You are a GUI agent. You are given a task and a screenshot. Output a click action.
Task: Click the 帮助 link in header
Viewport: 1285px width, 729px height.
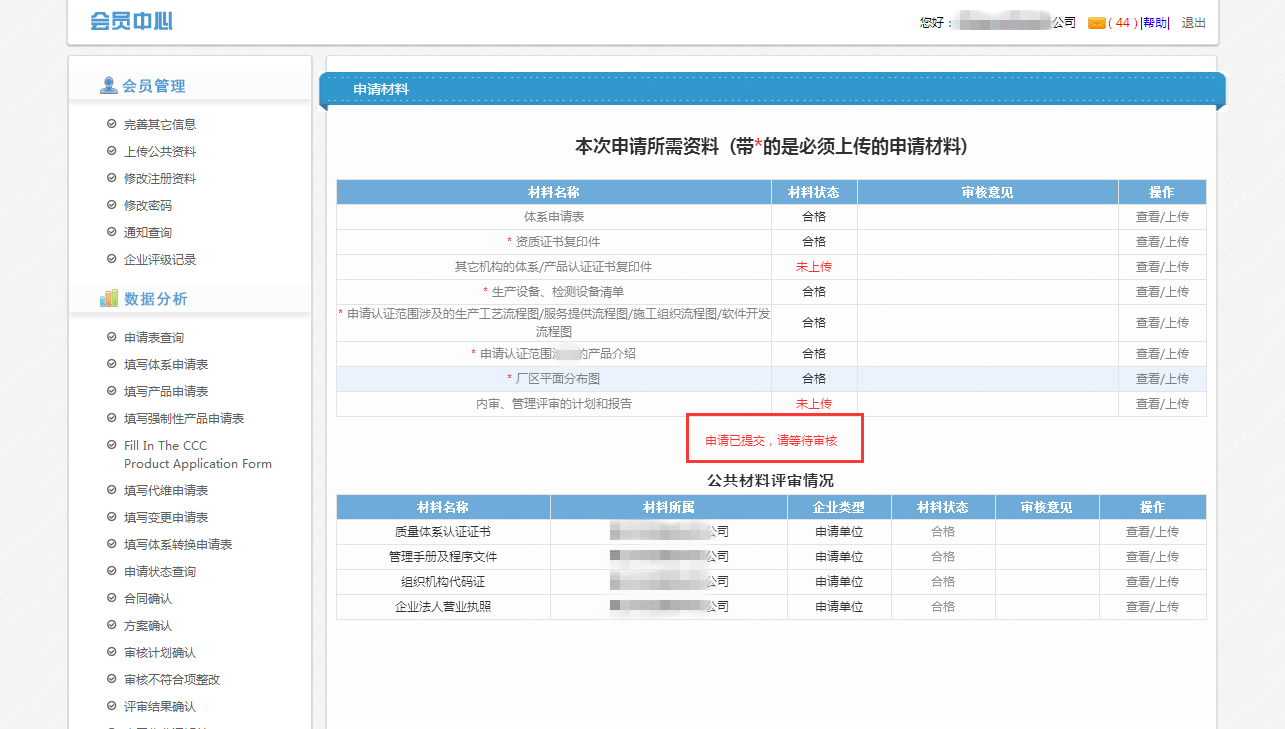(x=1154, y=23)
